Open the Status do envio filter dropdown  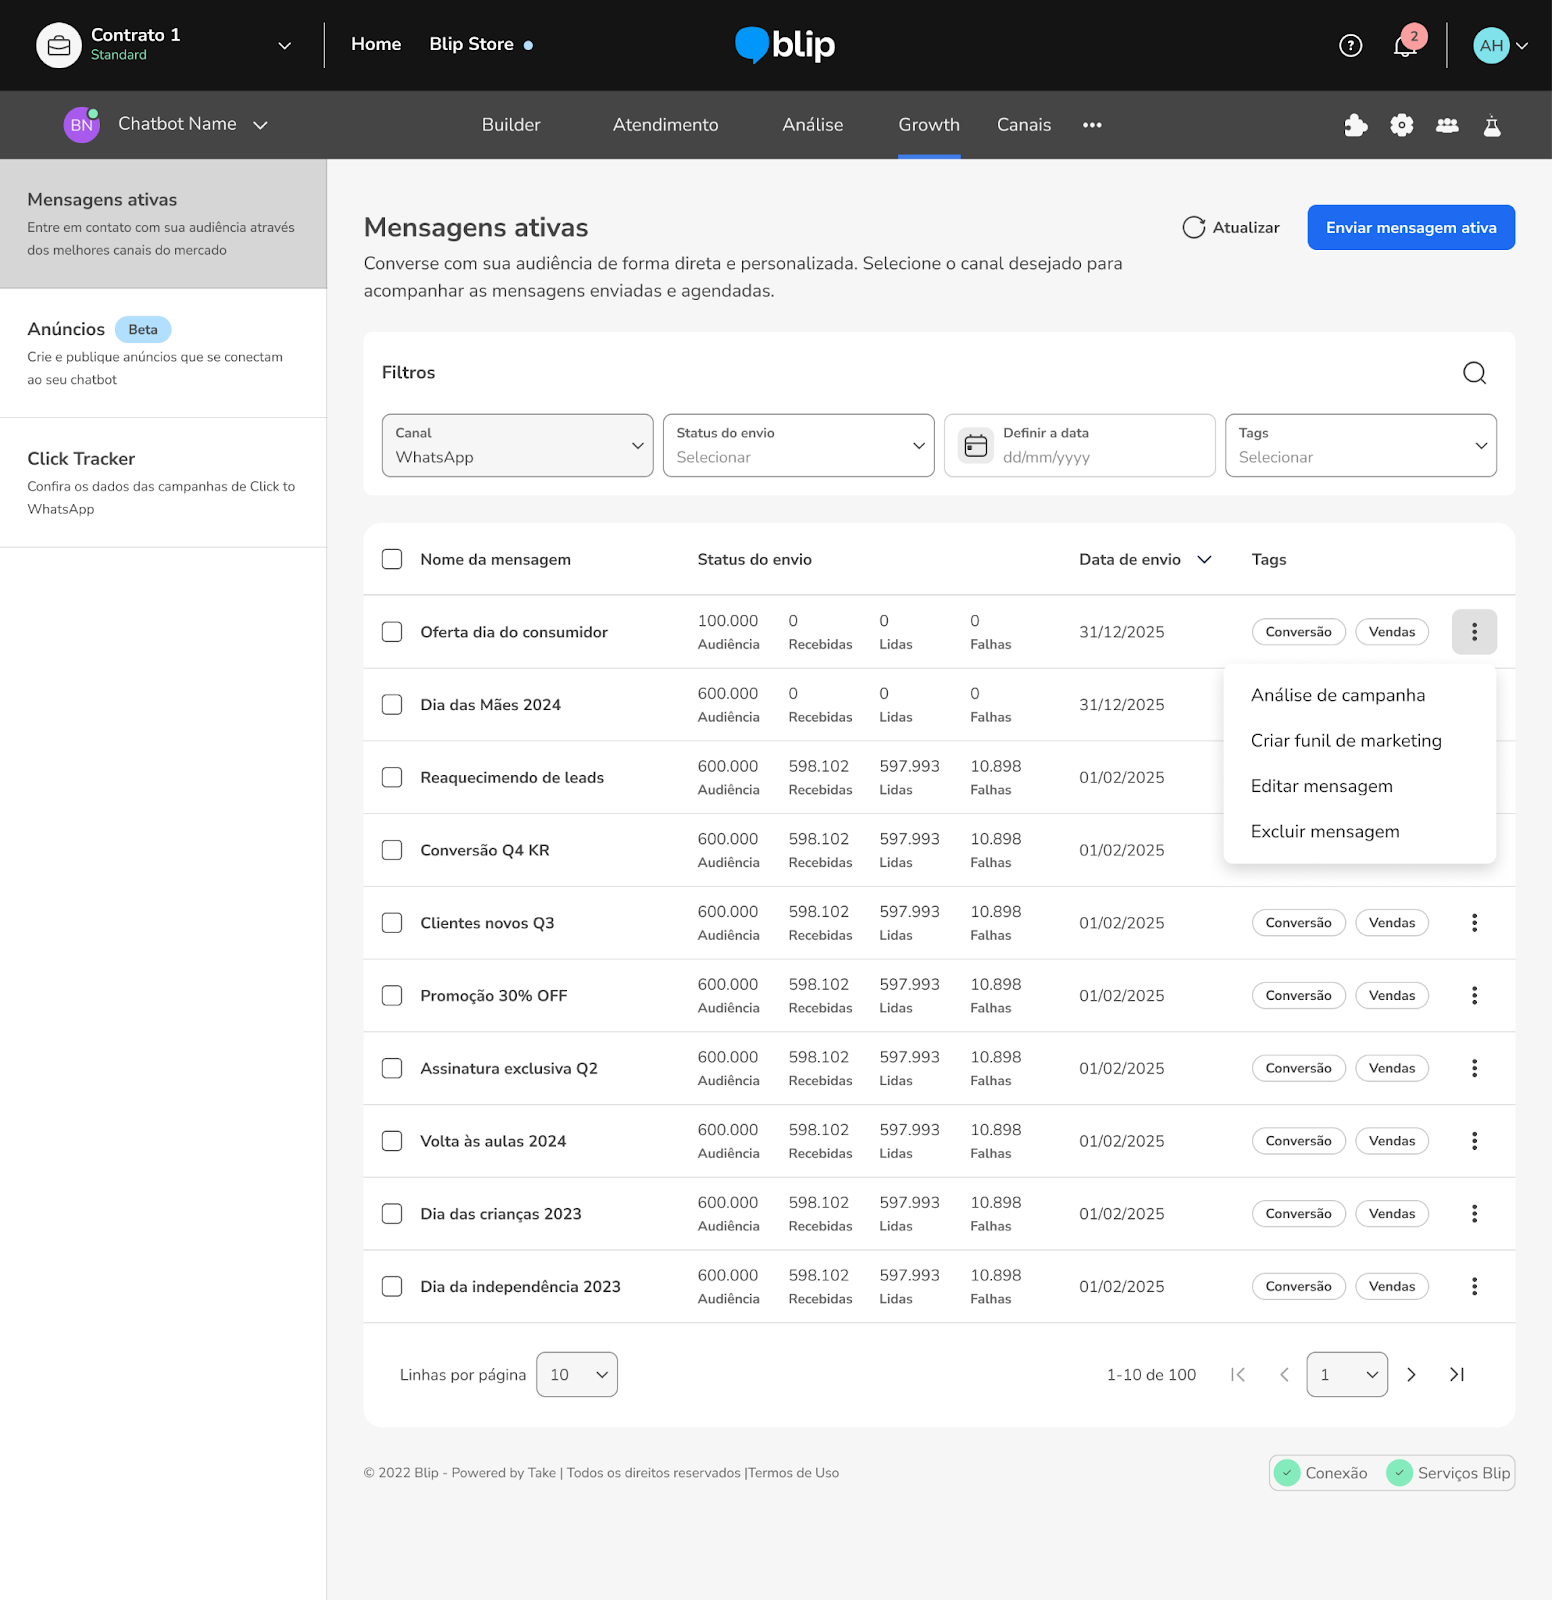click(x=798, y=446)
